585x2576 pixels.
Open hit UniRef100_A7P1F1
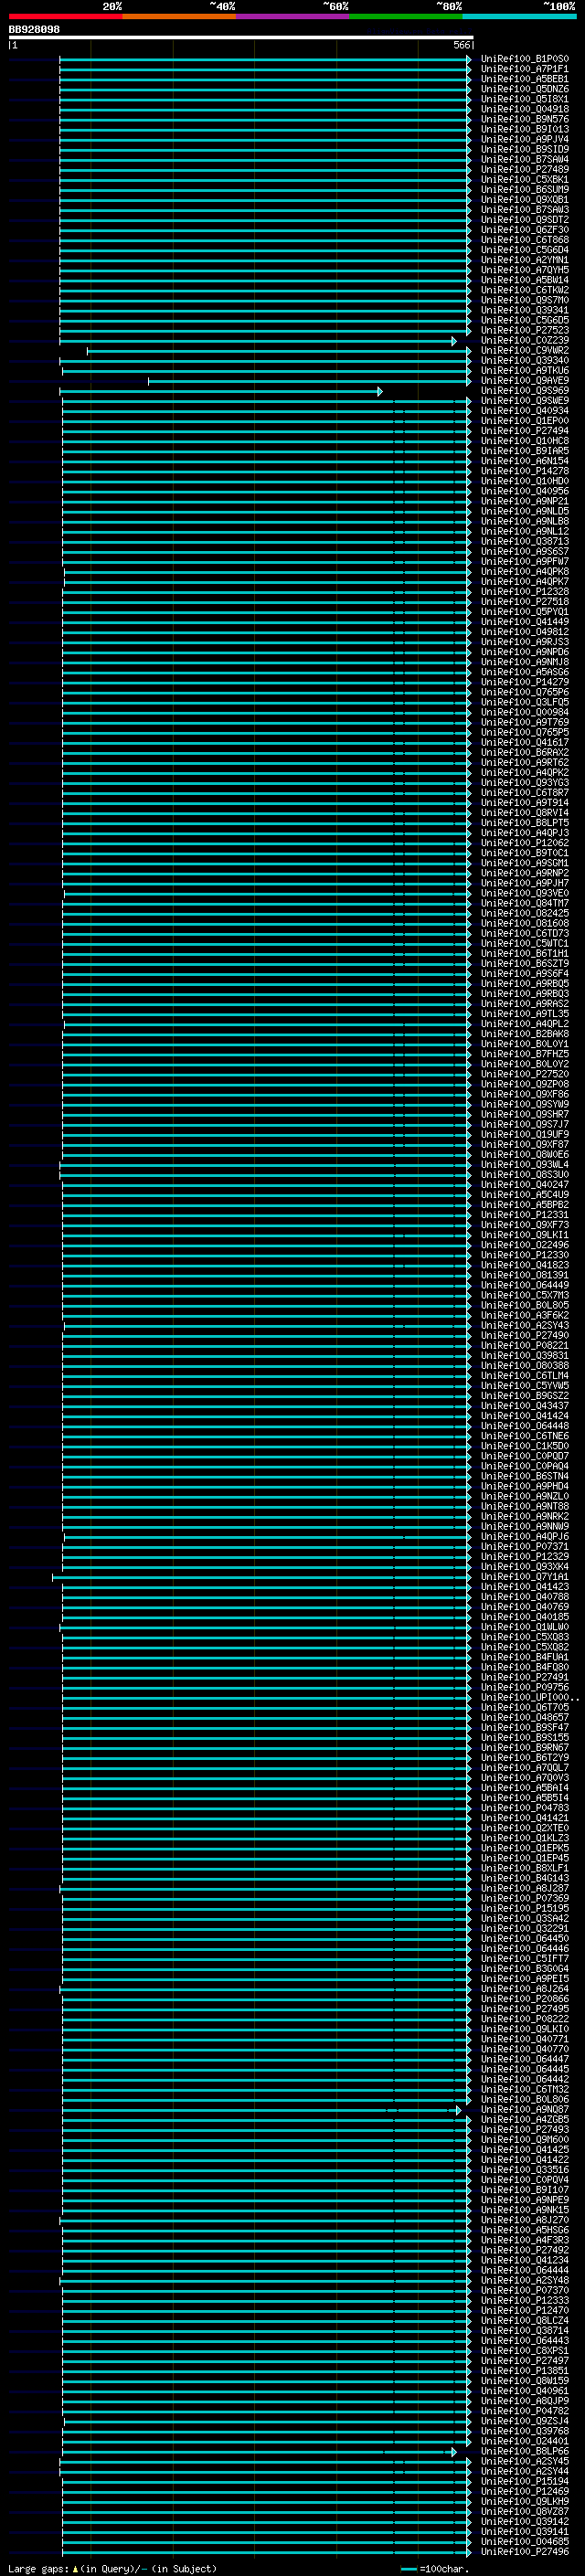click(524, 69)
